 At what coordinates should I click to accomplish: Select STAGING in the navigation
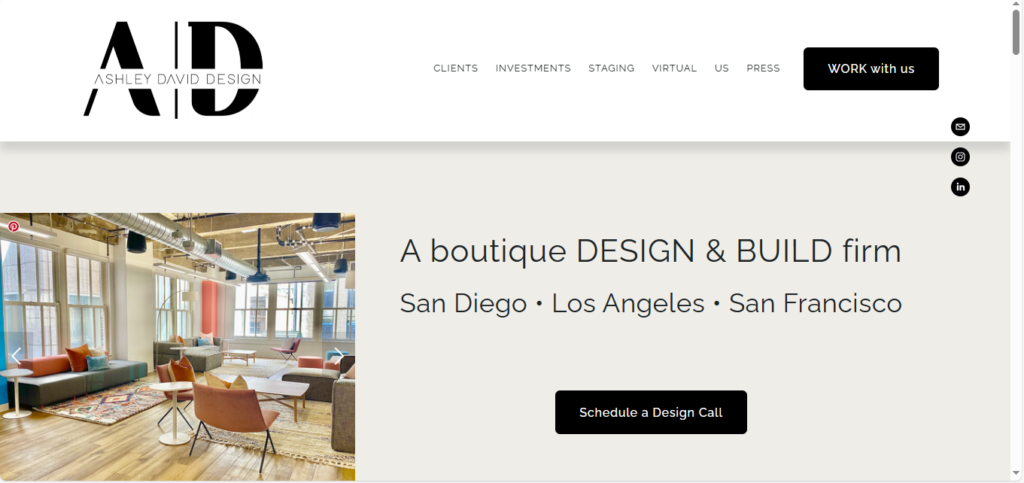(x=611, y=69)
